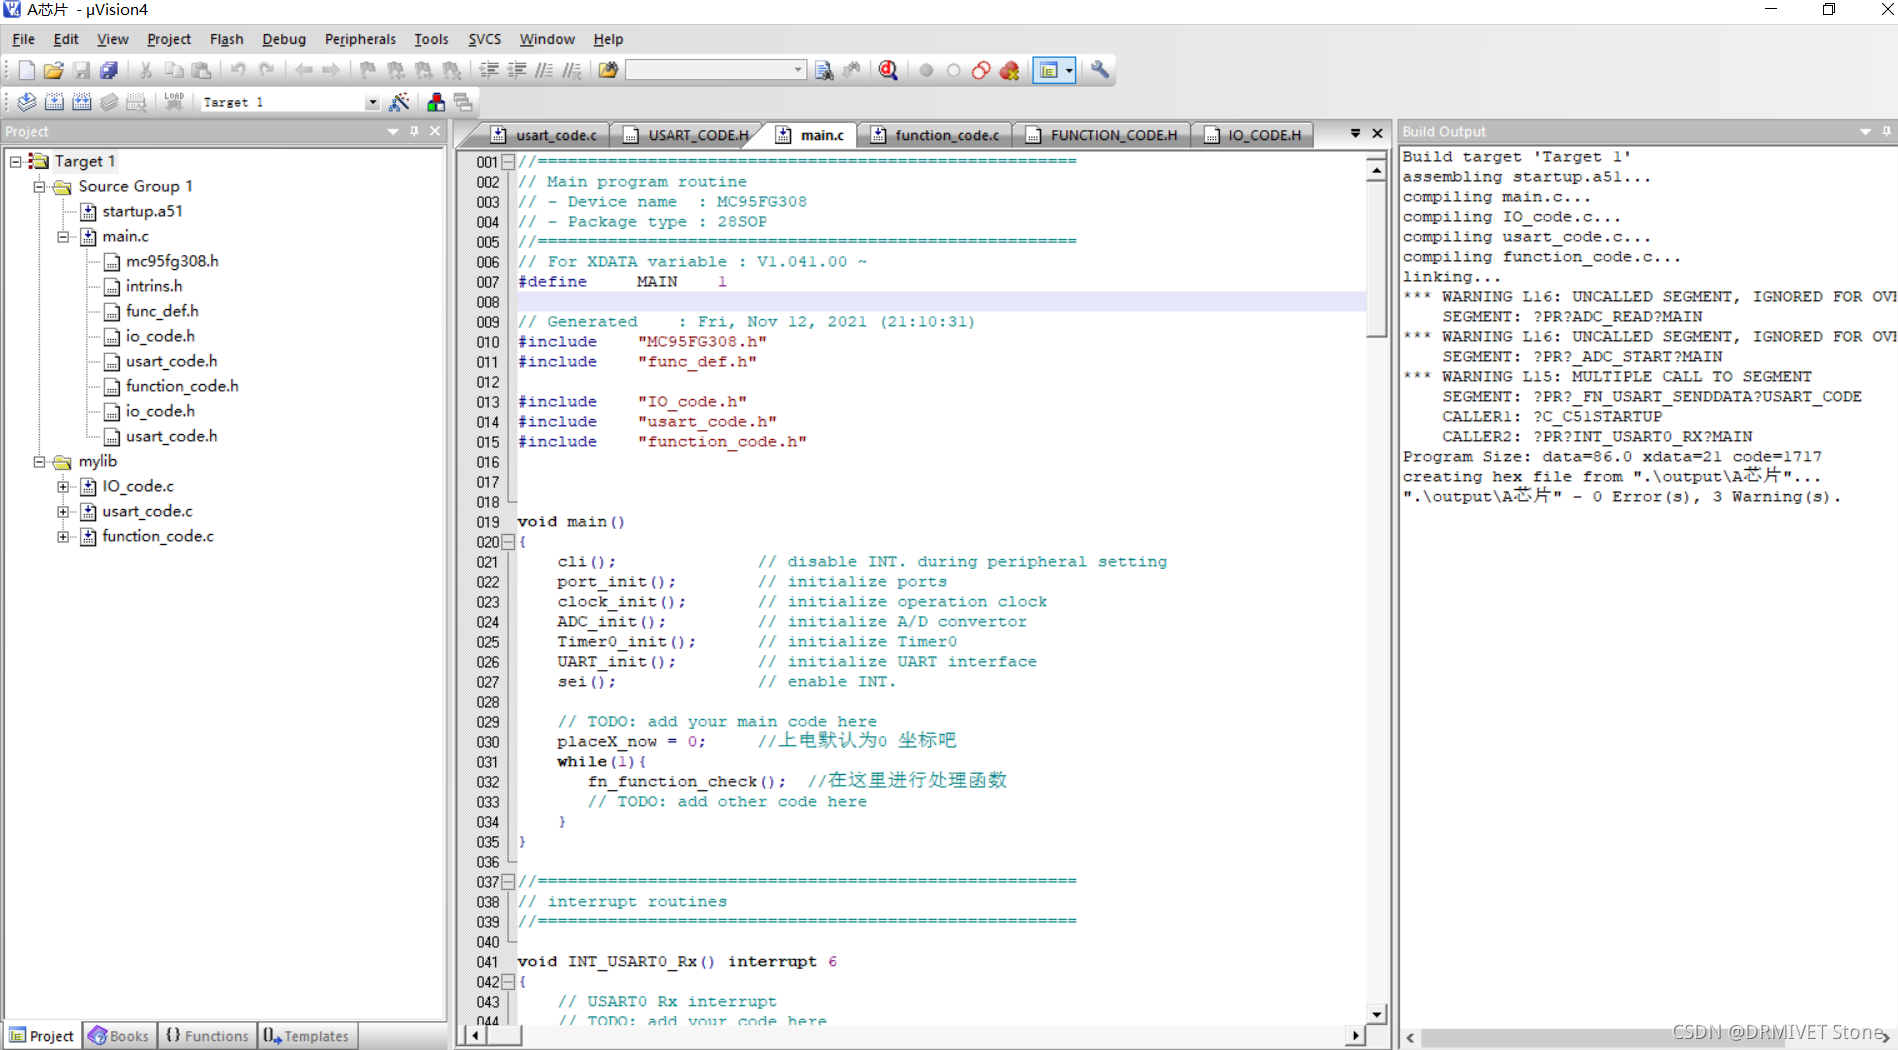Screen dimensions: 1898x1050
Task: Collapse Source Group 1 folder
Action: 39,186
